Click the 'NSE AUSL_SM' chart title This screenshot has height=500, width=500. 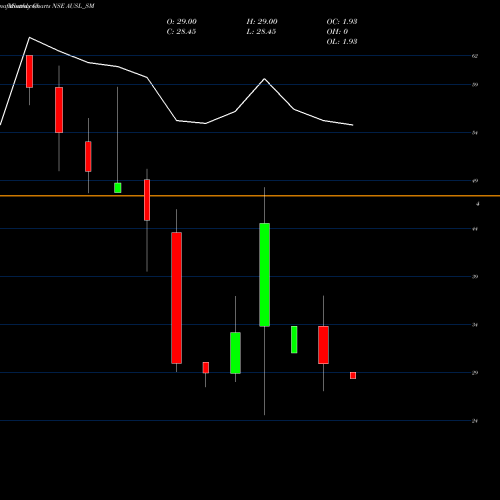73,6
